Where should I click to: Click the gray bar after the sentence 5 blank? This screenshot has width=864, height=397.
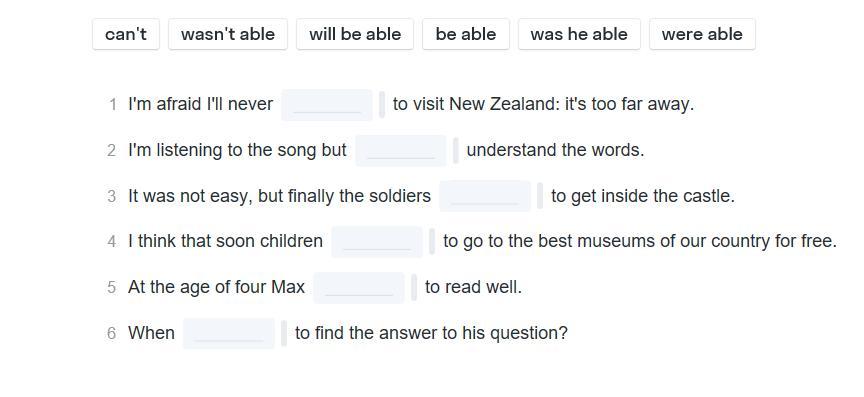pyautogui.click(x=414, y=288)
